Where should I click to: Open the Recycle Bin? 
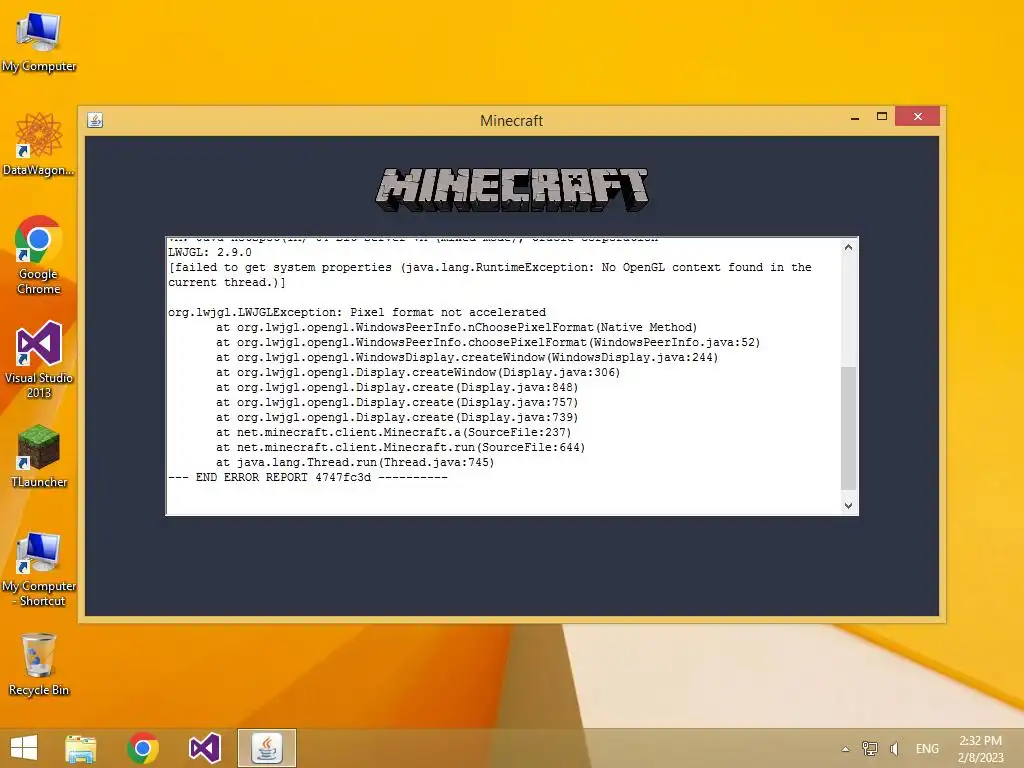tap(39, 664)
